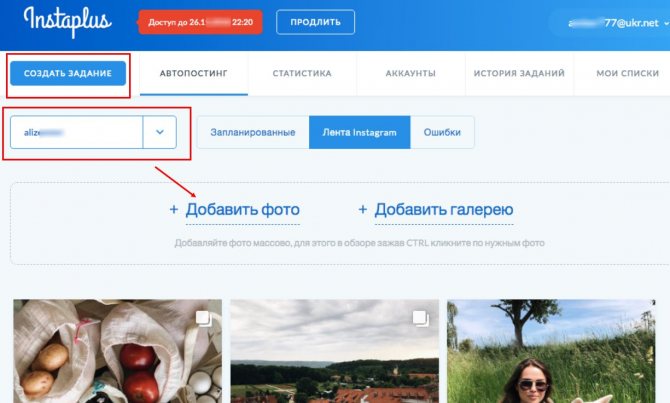Open the Аккаунты tab
670x403 pixels.
pyautogui.click(x=411, y=73)
